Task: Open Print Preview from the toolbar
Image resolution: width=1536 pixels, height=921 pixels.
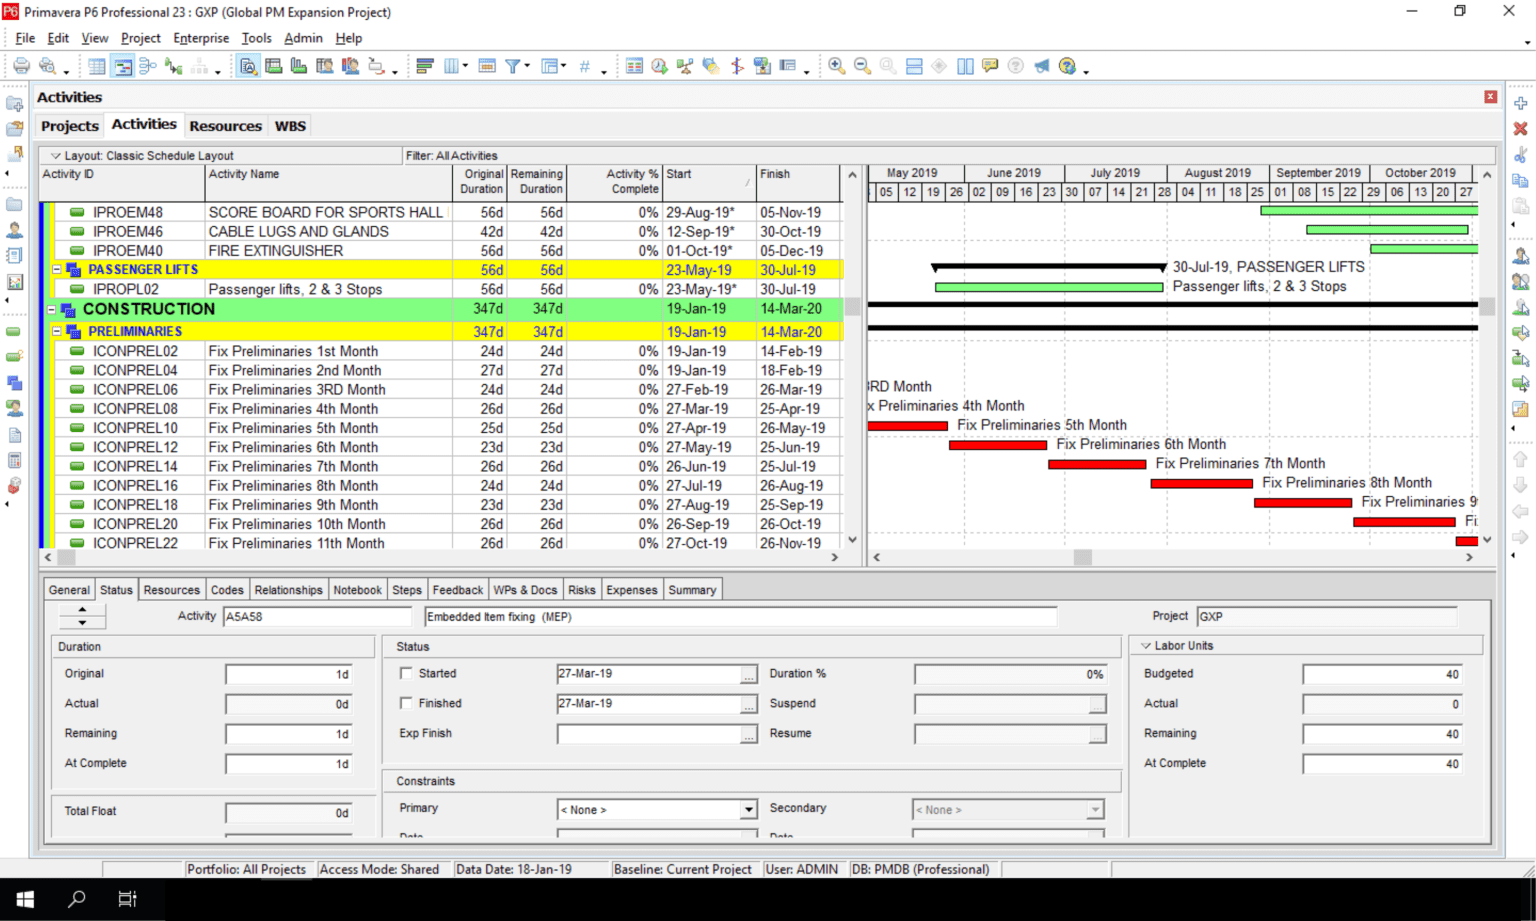Action: [x=47, y=66]
